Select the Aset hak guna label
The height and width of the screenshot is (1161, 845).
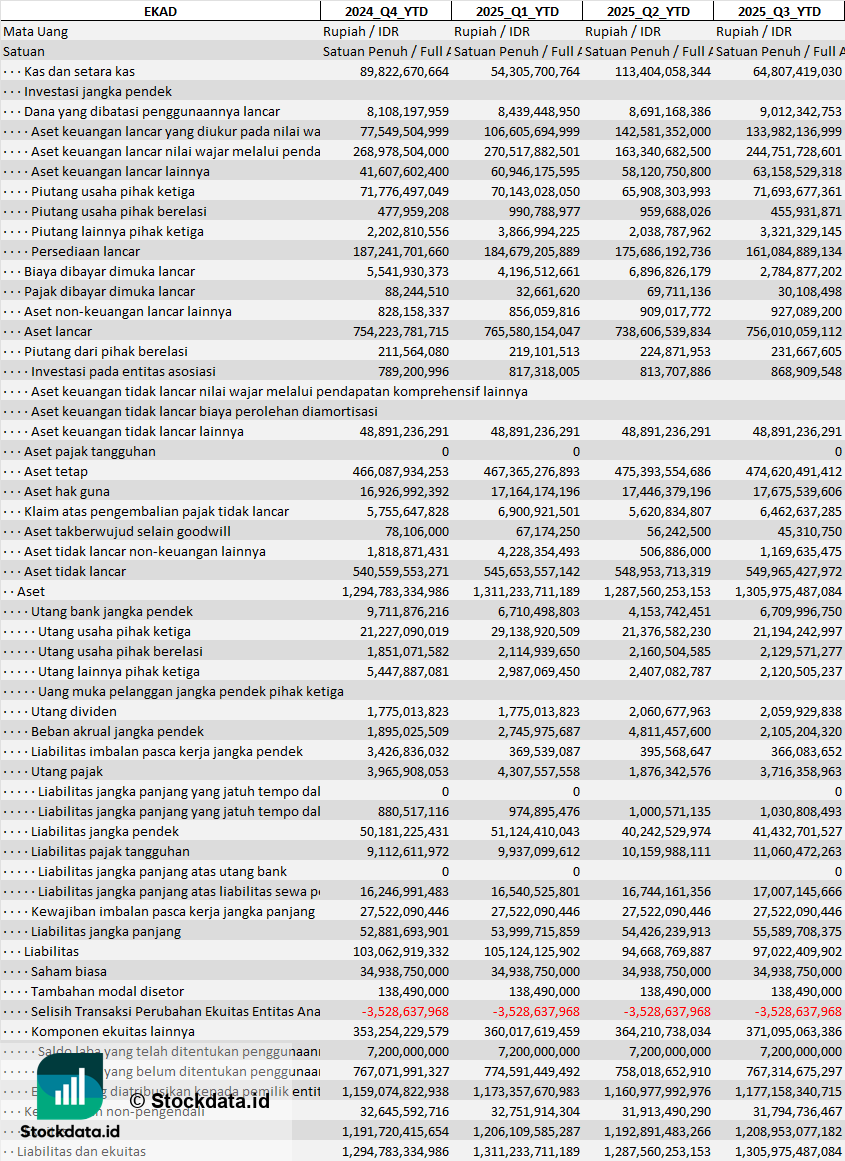pyautogui.click(x=67, y=491)
